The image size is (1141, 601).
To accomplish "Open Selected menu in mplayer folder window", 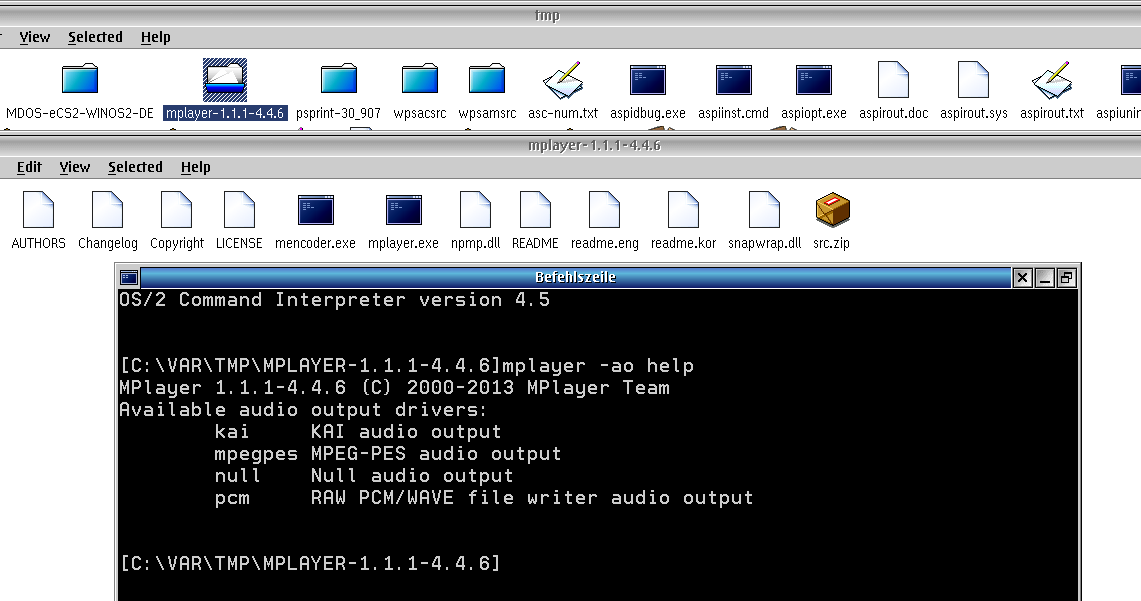I will click(135, 167).
